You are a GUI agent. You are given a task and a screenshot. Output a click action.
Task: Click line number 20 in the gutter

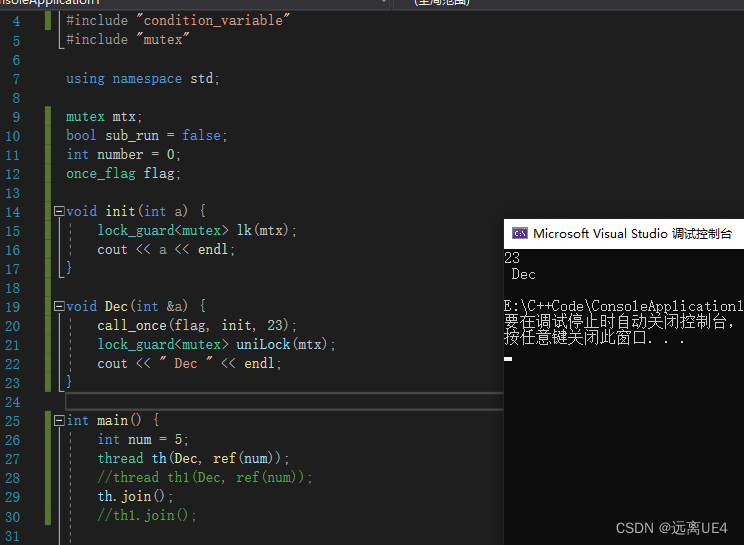click(x=13, y=326)
